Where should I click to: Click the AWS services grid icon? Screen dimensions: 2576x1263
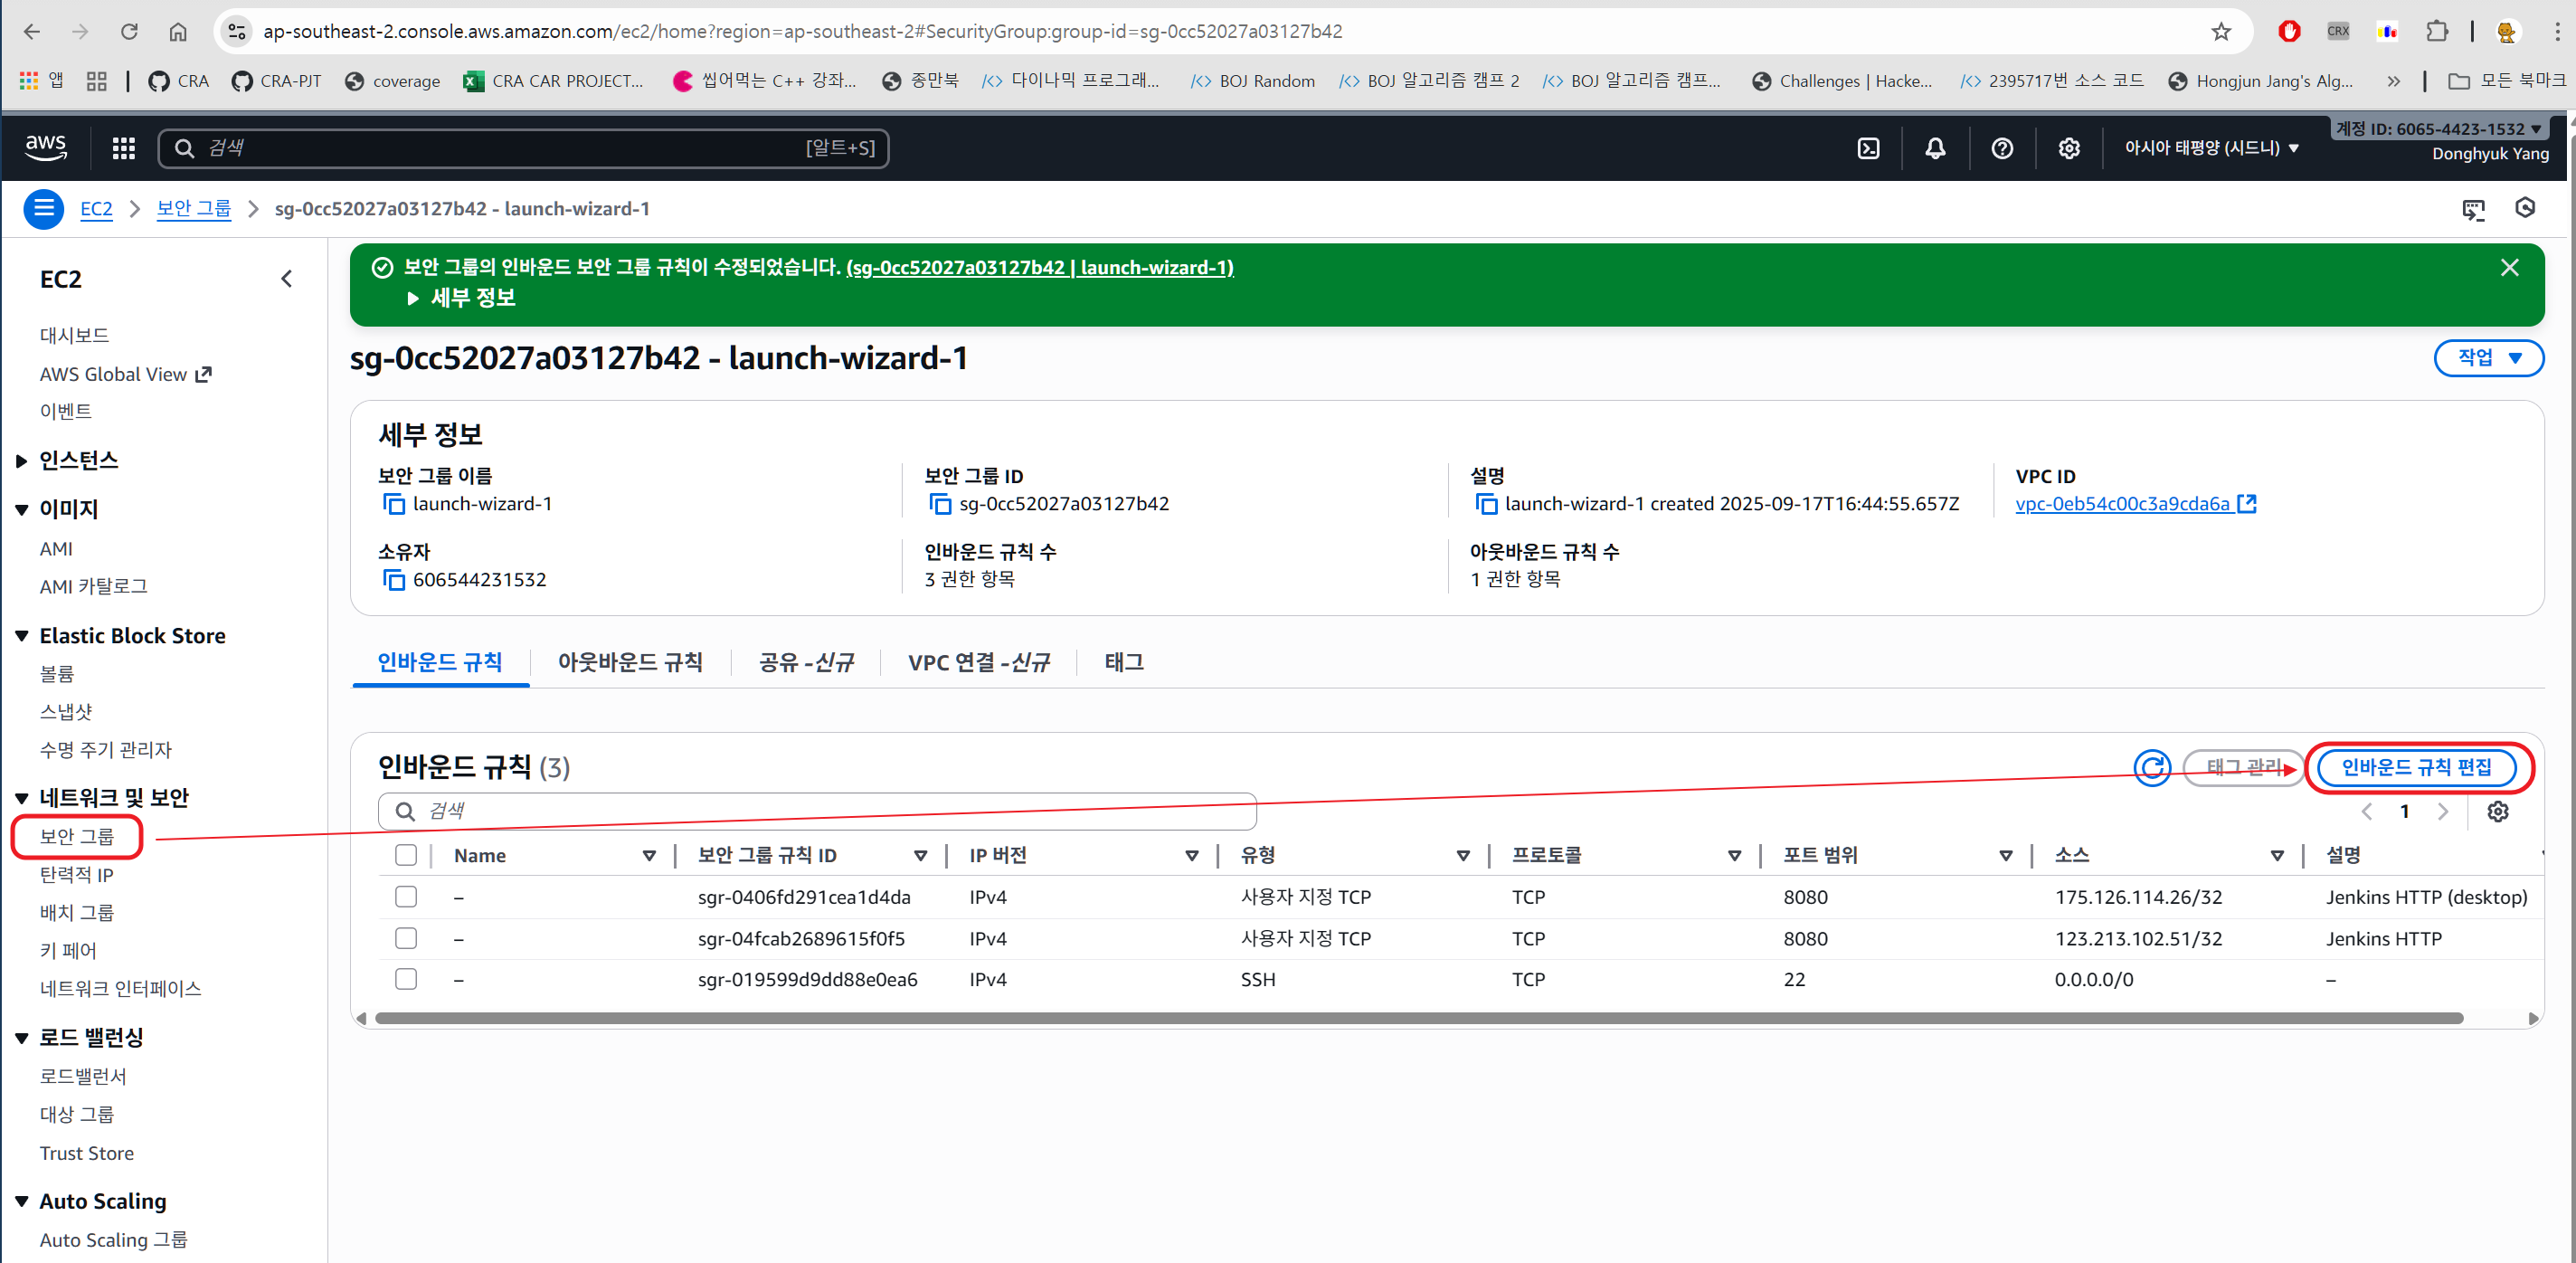pyautogui.click(x=123, y=148)
